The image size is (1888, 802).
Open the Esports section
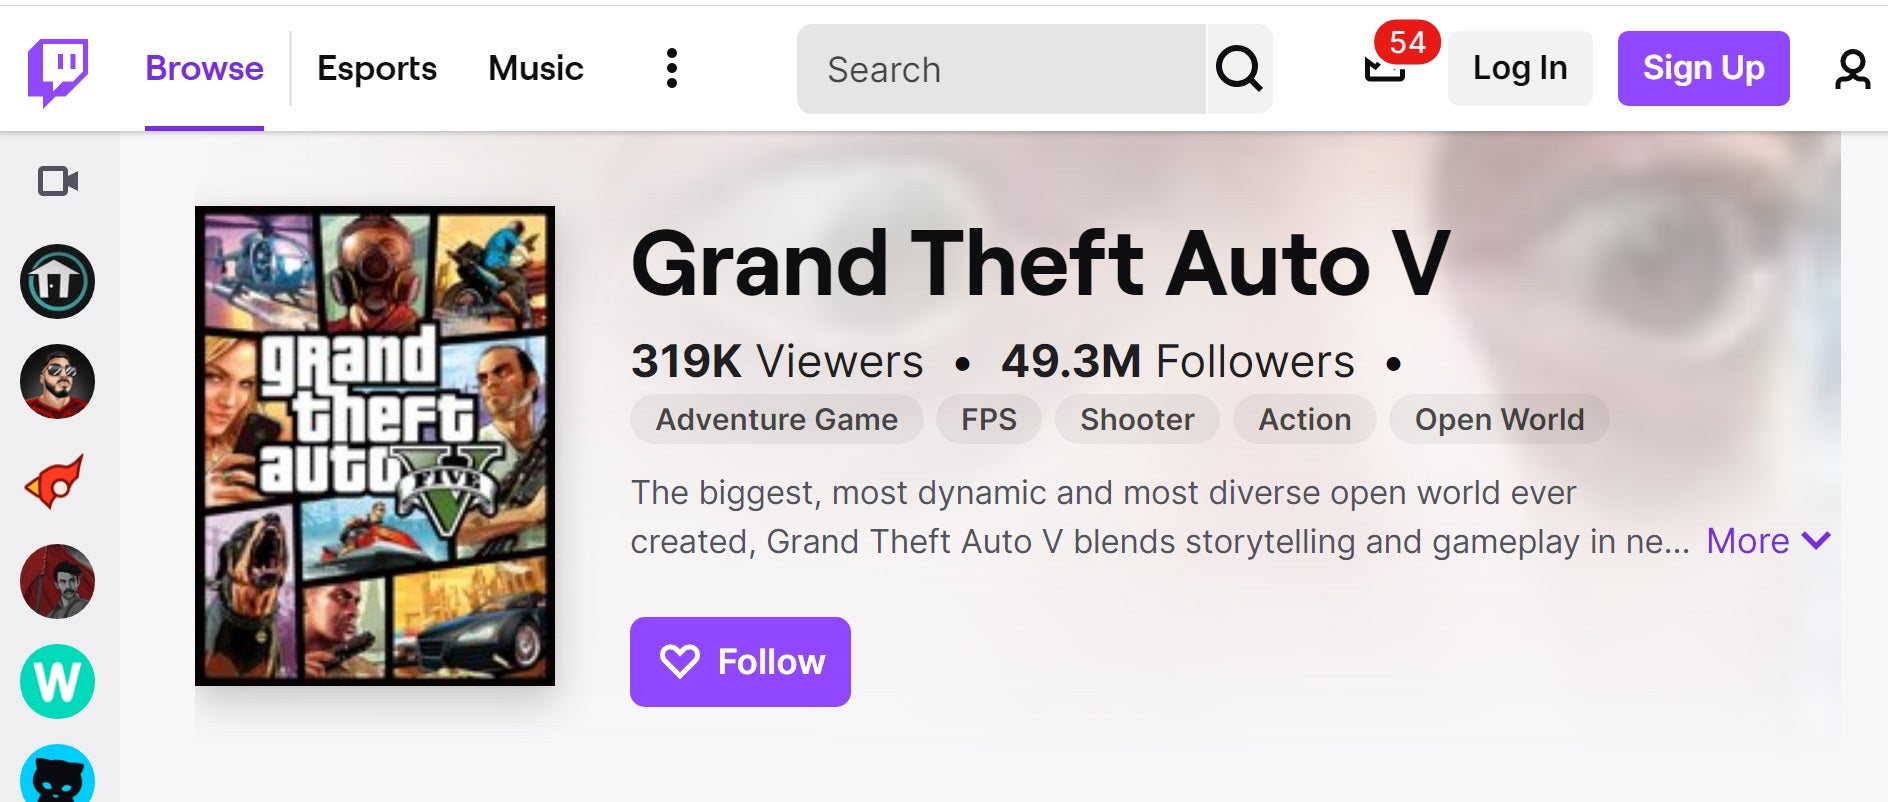point(376,68)
